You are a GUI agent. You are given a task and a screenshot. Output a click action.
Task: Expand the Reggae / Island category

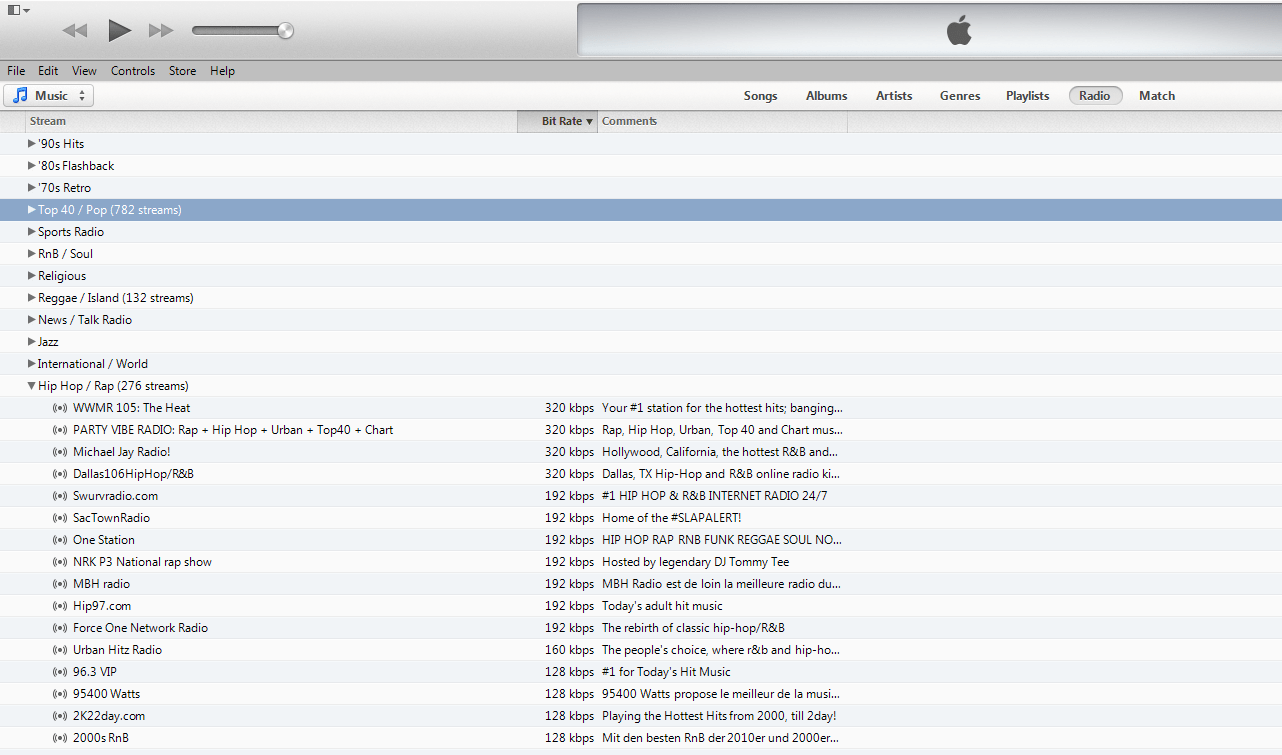click(x=32, y=298)
